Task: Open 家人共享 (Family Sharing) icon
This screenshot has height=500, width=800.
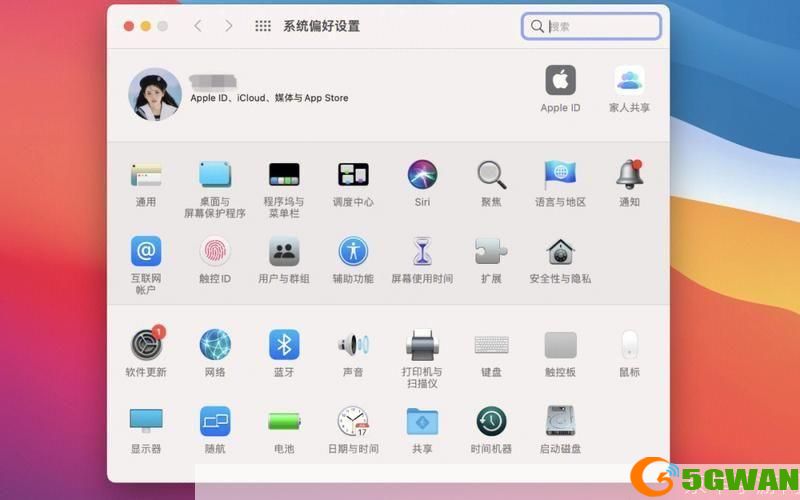Action: [630, 80]
